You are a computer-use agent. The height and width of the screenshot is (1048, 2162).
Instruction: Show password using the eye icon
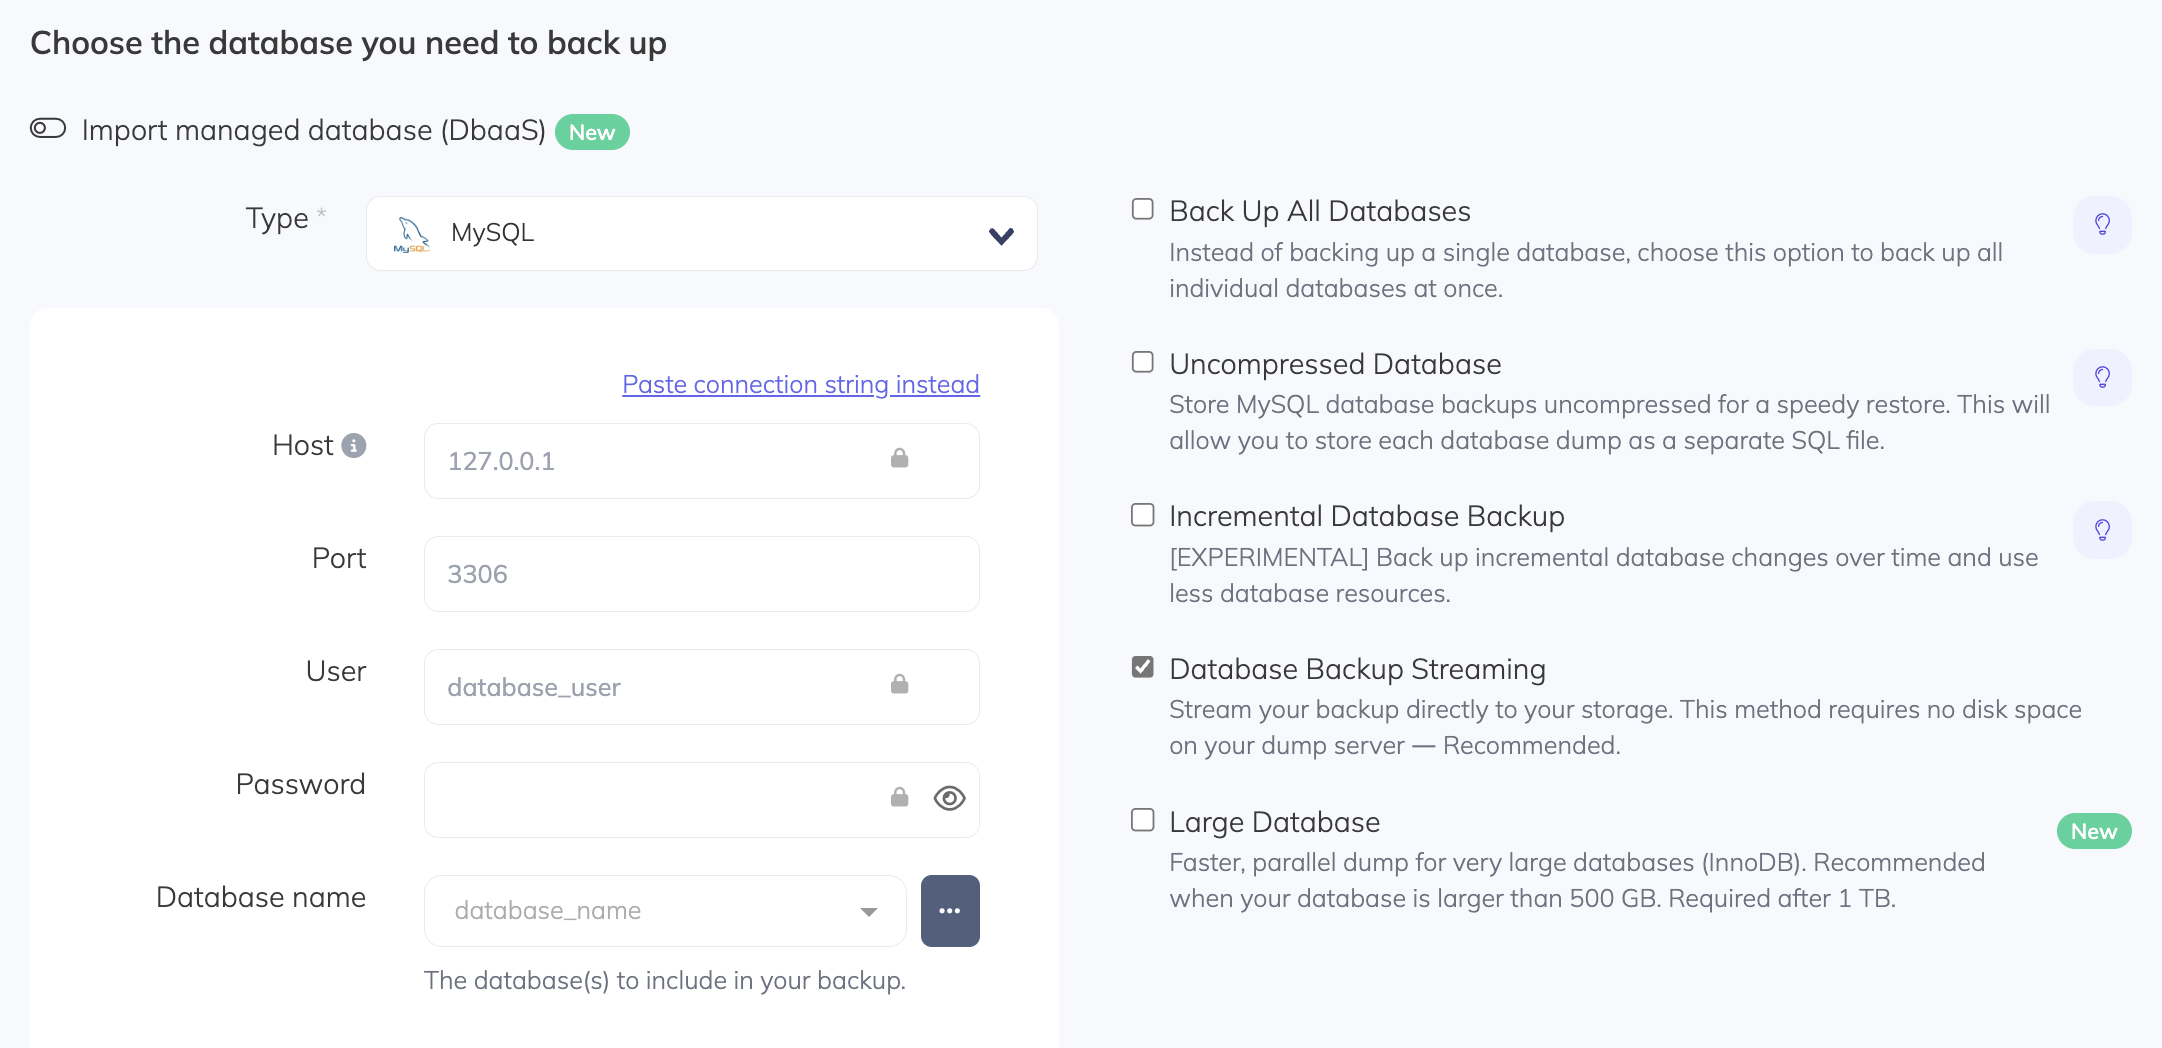click(x=949, y=798)
